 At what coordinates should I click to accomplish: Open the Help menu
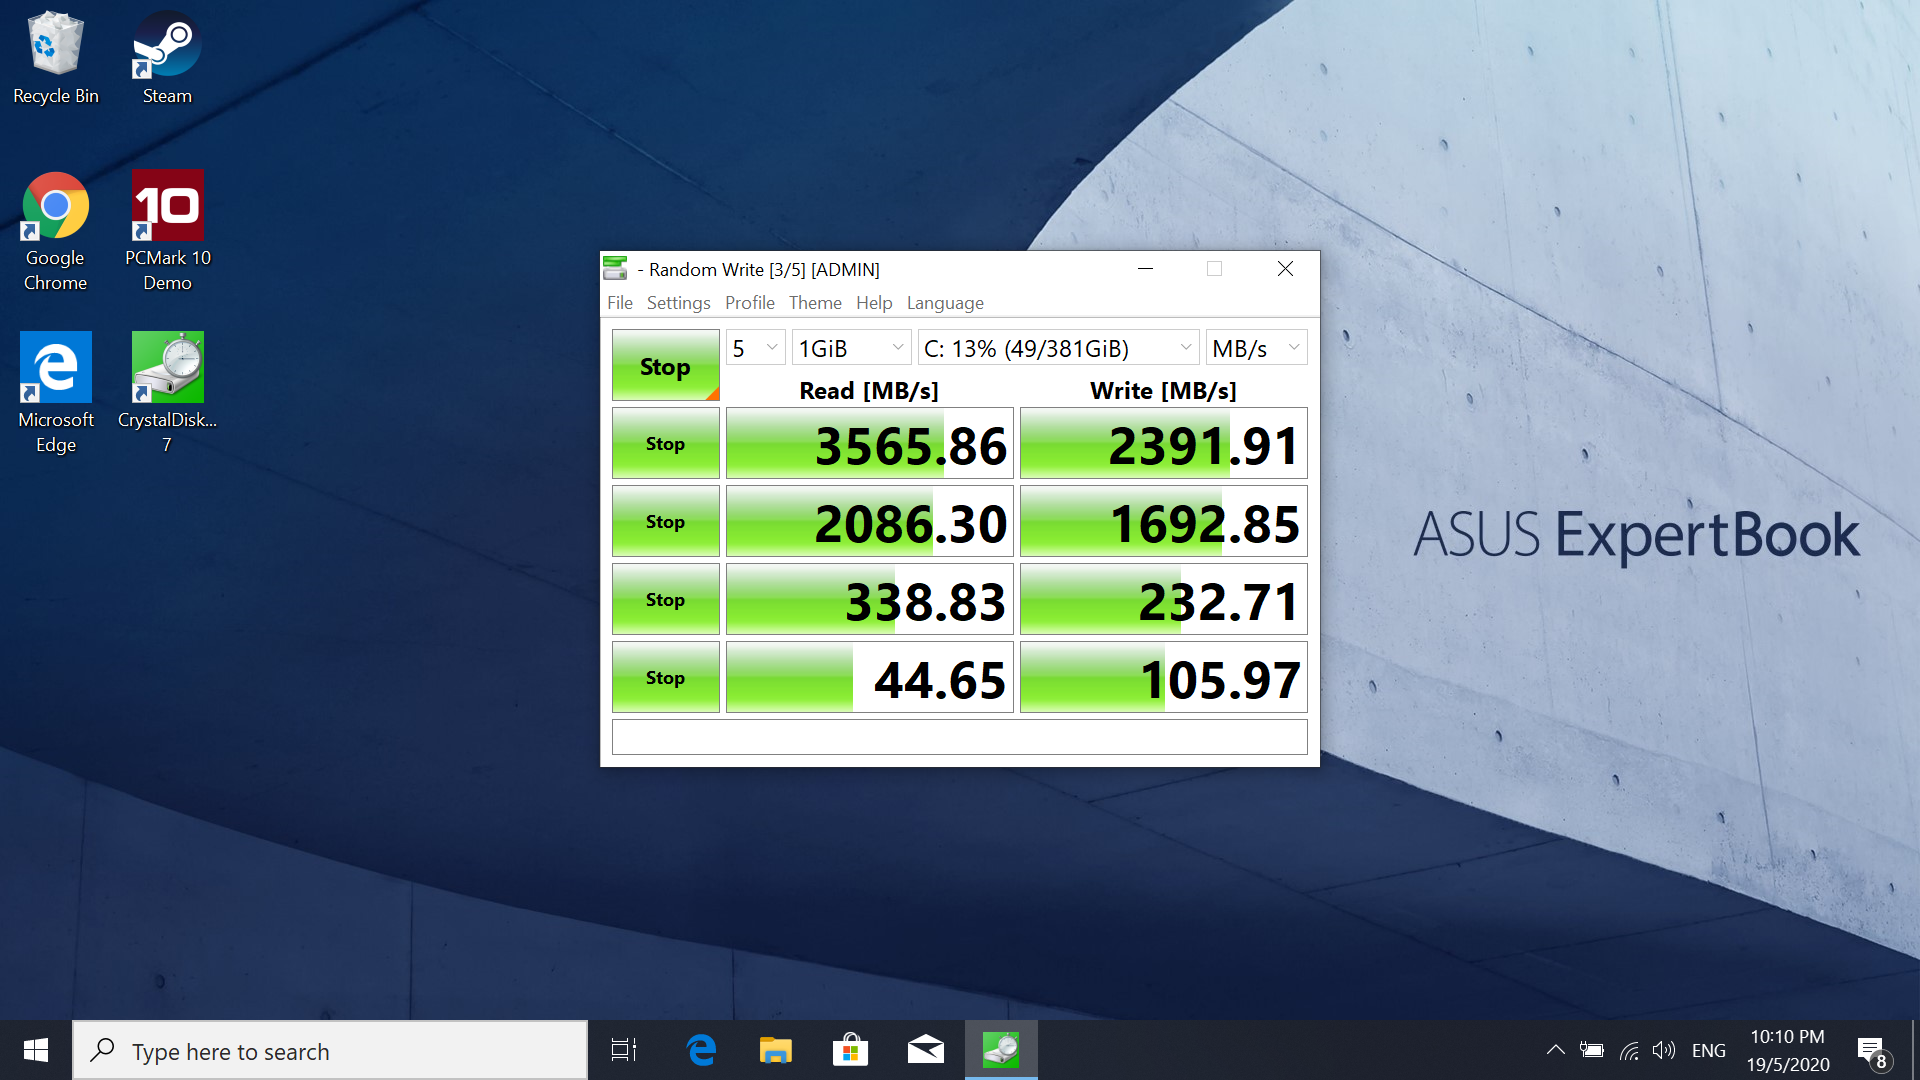coord(874,303)
